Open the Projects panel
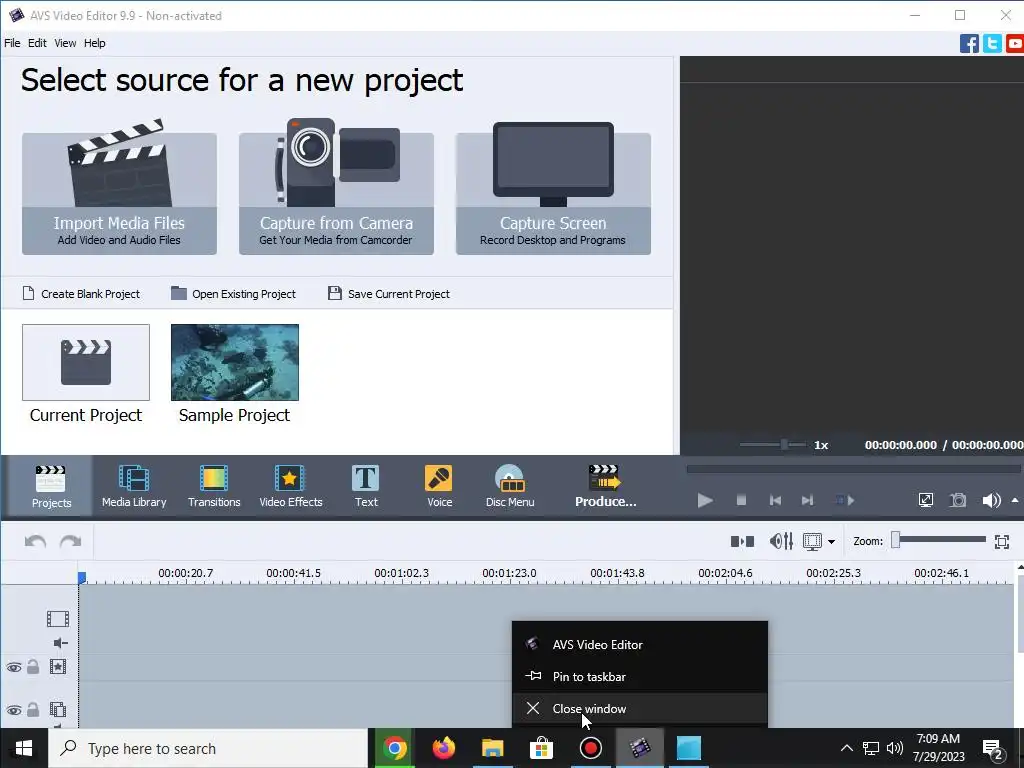This screenshot has height=768, width=1024. (51, 487)
